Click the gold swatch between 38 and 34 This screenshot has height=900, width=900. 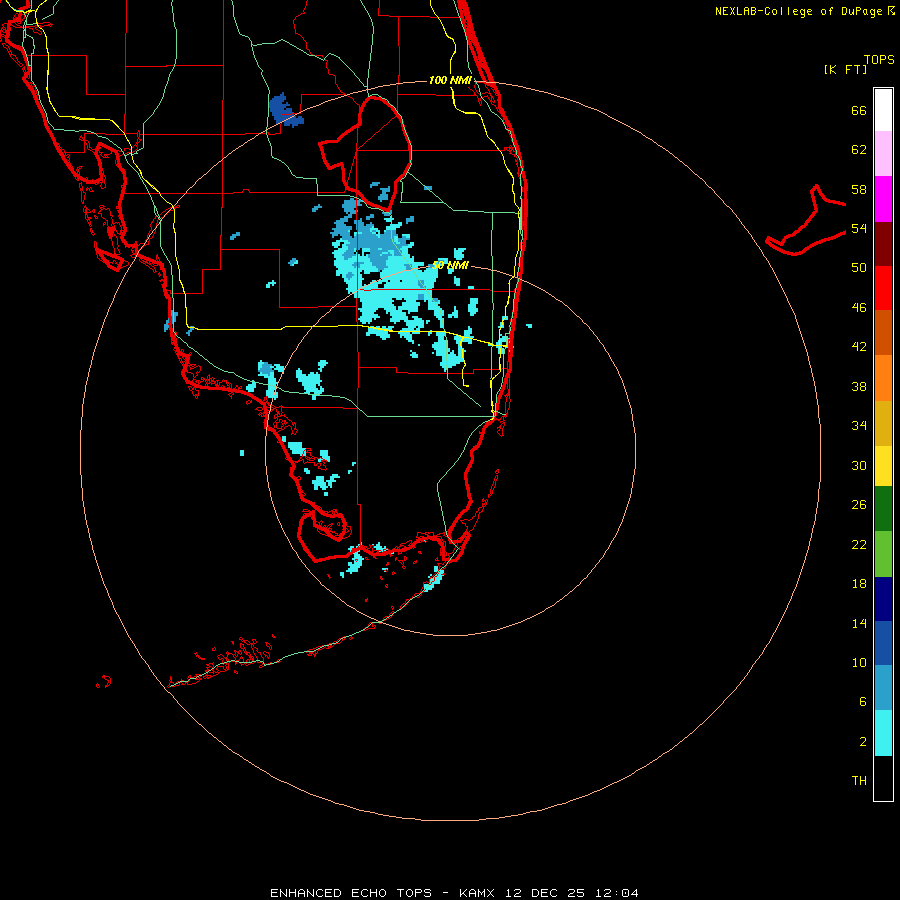pos(883,423)
